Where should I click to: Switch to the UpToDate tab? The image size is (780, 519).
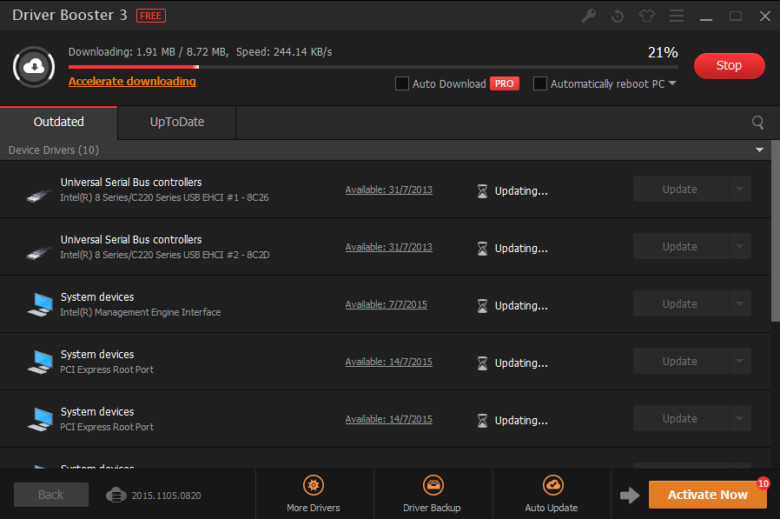point(177,122)
